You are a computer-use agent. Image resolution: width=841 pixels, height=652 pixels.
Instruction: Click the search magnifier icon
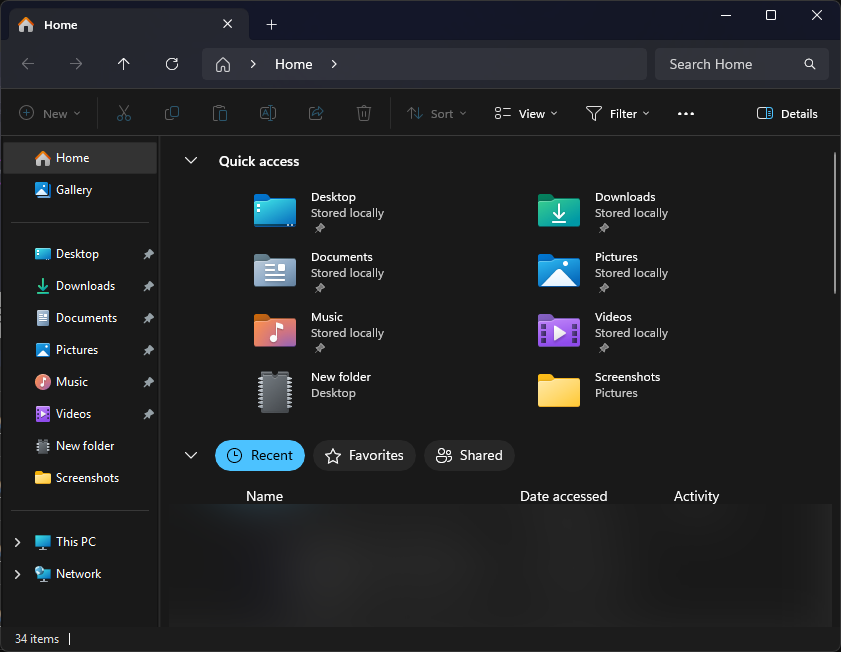point(810,64)
